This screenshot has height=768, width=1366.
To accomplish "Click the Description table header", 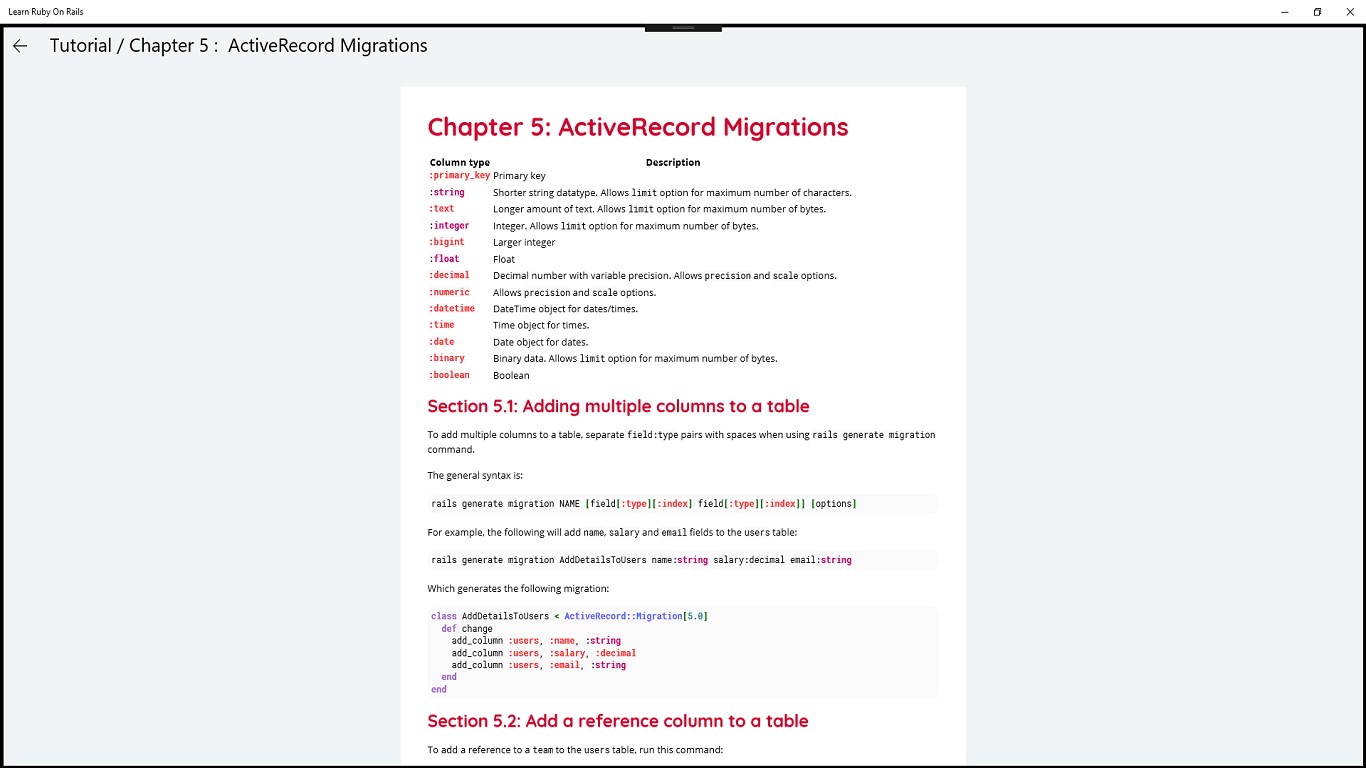I will (x=673, y=162).
